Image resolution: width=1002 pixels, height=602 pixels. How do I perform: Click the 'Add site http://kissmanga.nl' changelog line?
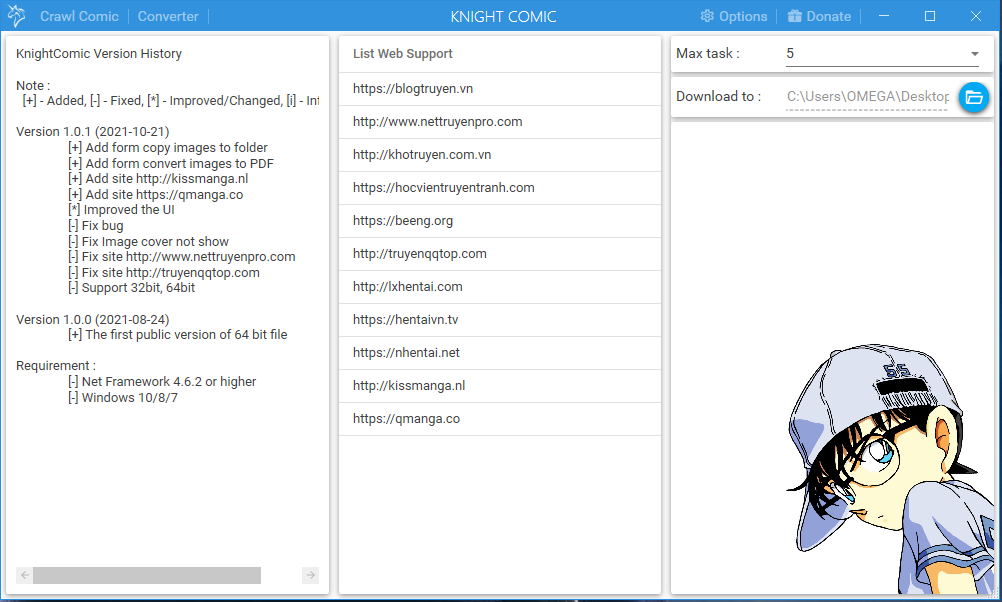click(158, 179)
